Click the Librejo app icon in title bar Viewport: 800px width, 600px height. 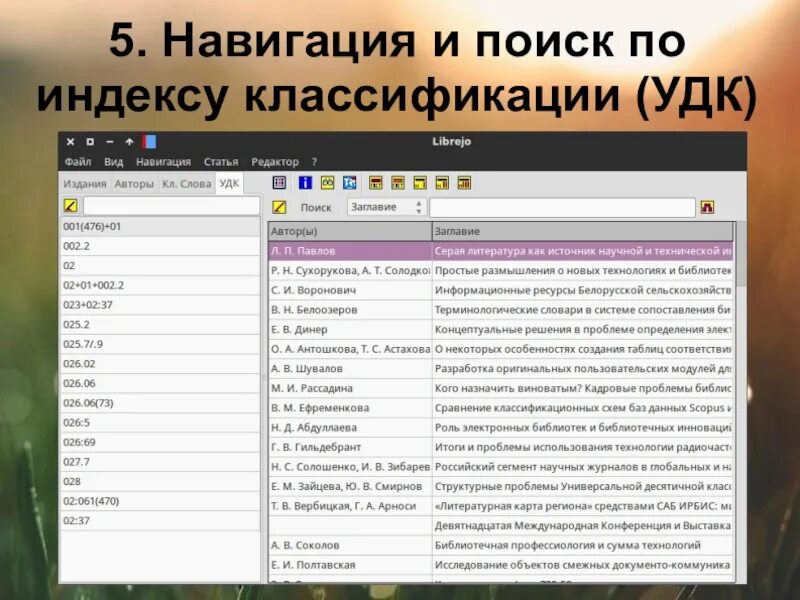(149, 142)
